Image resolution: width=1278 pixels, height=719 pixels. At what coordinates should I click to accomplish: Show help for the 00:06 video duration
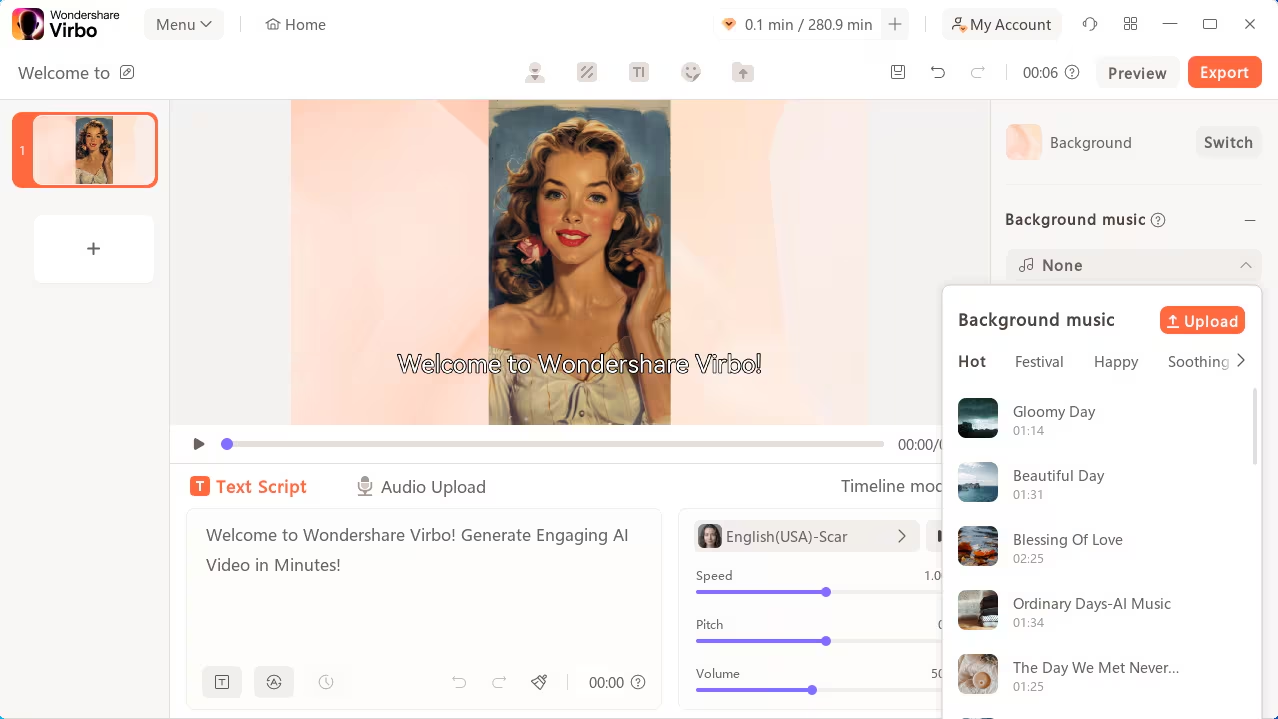[x=1072, y=72]
